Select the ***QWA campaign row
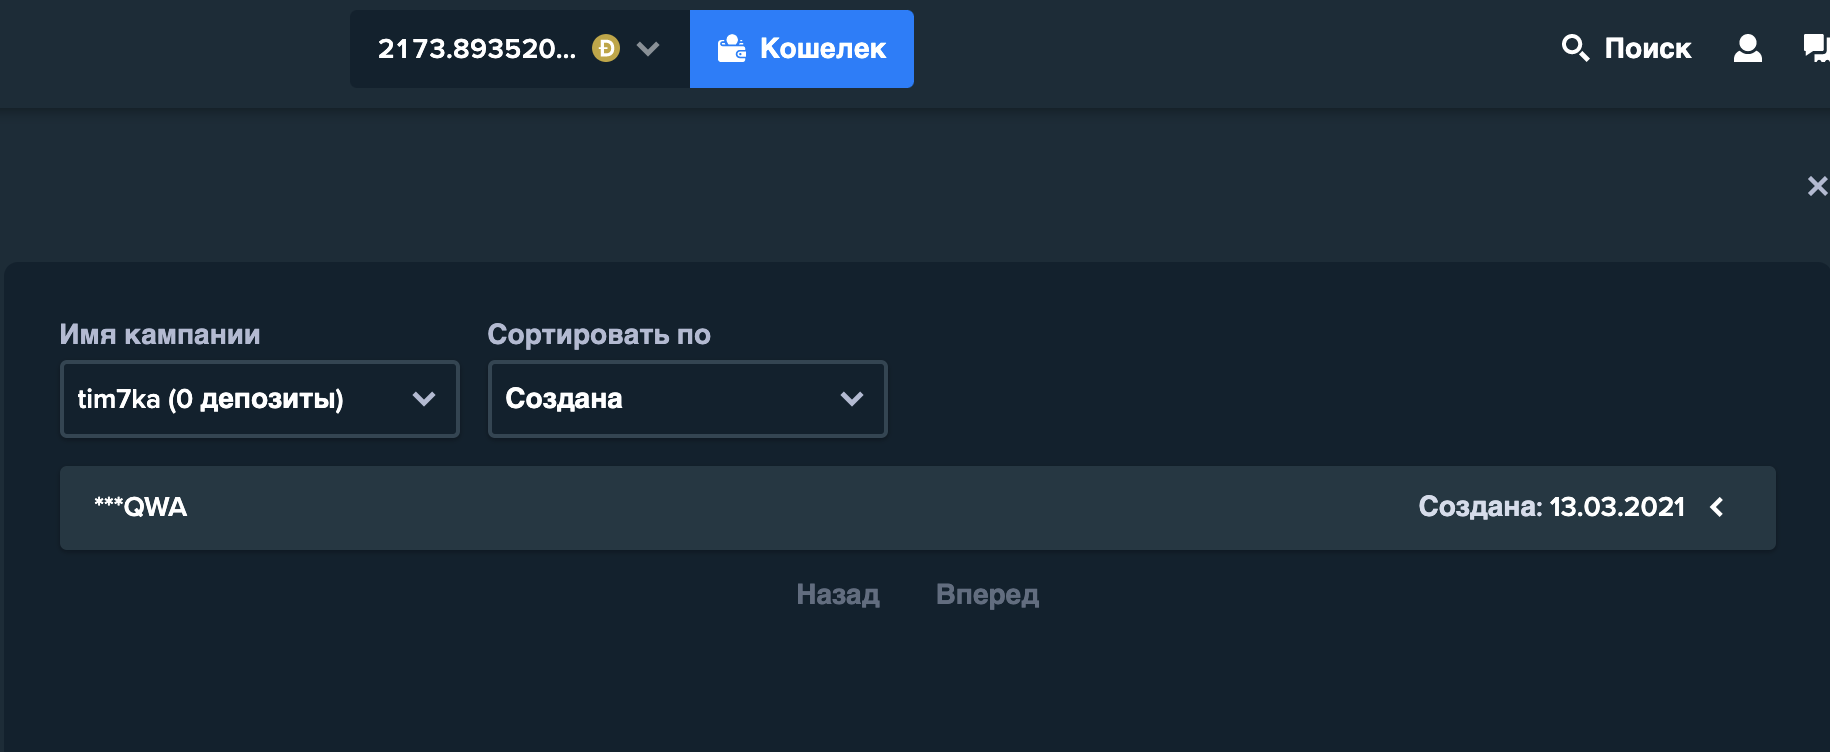 pos(918,508)
